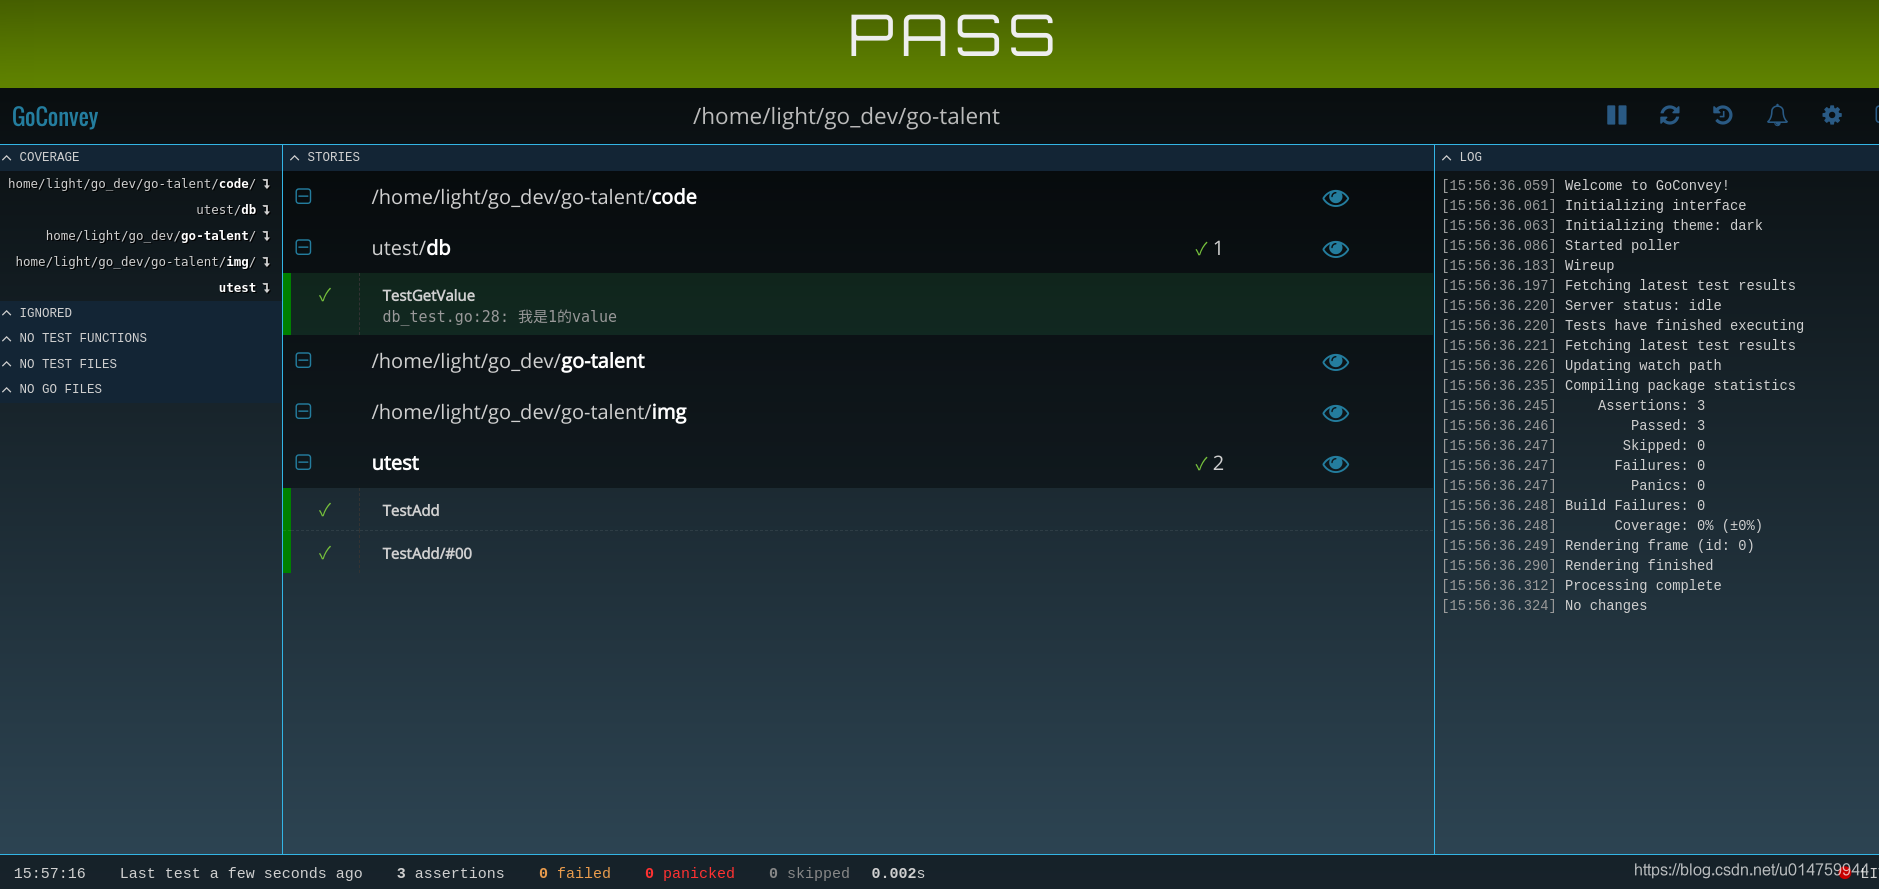Select /home/light/go_dev/go-talent story title
1879x889 pixels.
508,361
